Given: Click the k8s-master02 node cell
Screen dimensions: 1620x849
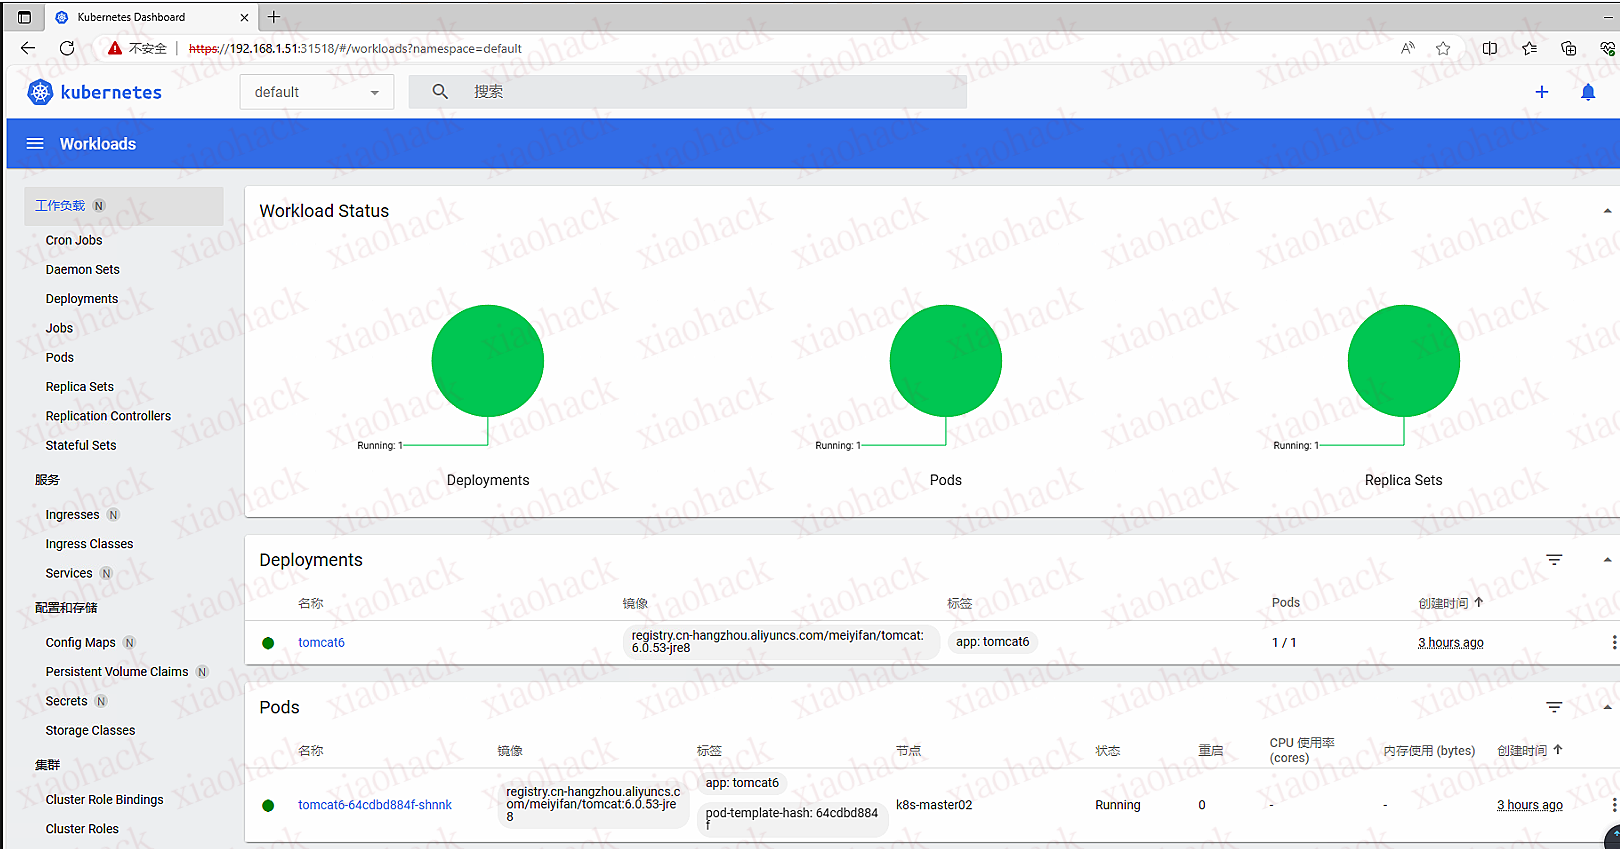Looking at the screenshot, I should pyautogui.click(x=934, y=805).
